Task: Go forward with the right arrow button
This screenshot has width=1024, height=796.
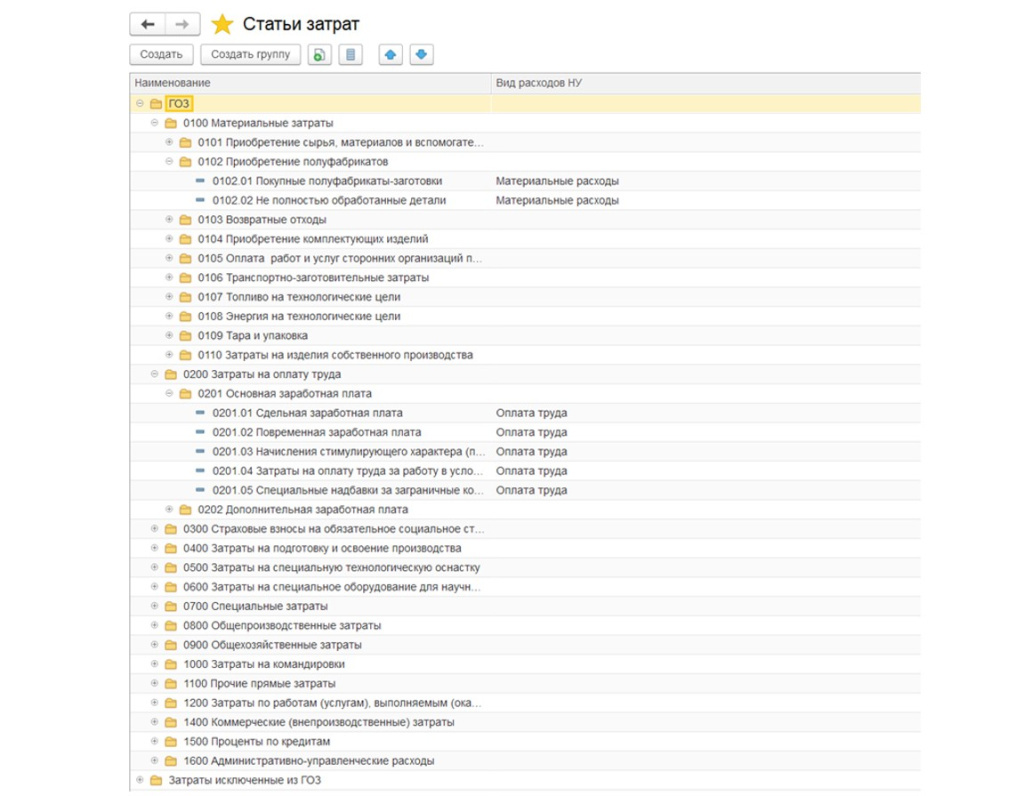Action: pyautogui.click(x=182, y=24)
